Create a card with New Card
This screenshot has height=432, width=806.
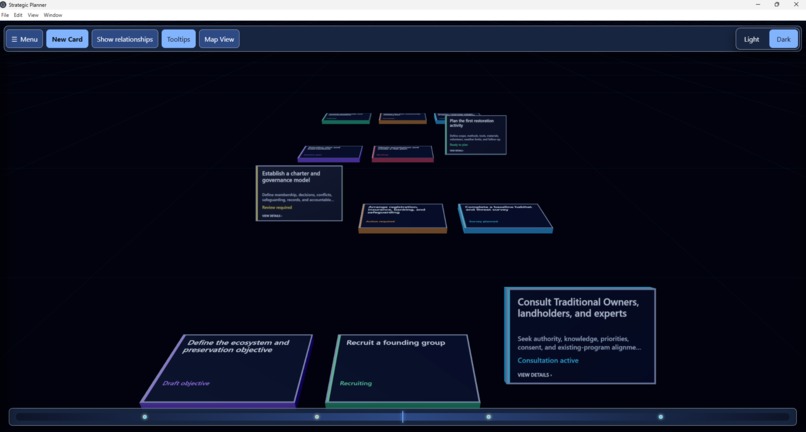pyautogui.click(x=67, y=39)
